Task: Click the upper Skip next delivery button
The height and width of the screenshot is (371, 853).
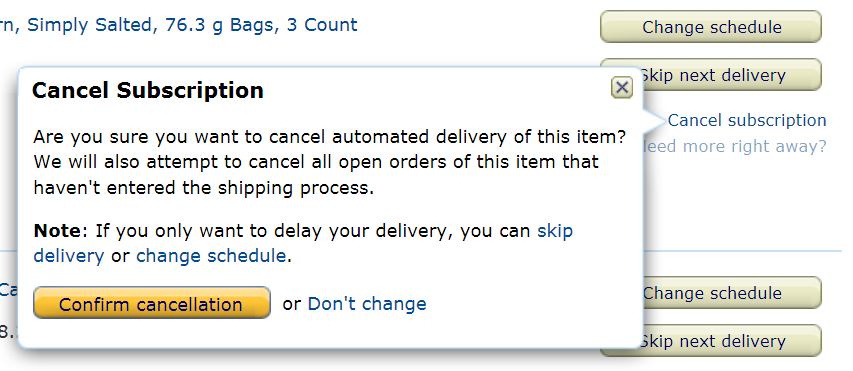Action: (729, 75)
